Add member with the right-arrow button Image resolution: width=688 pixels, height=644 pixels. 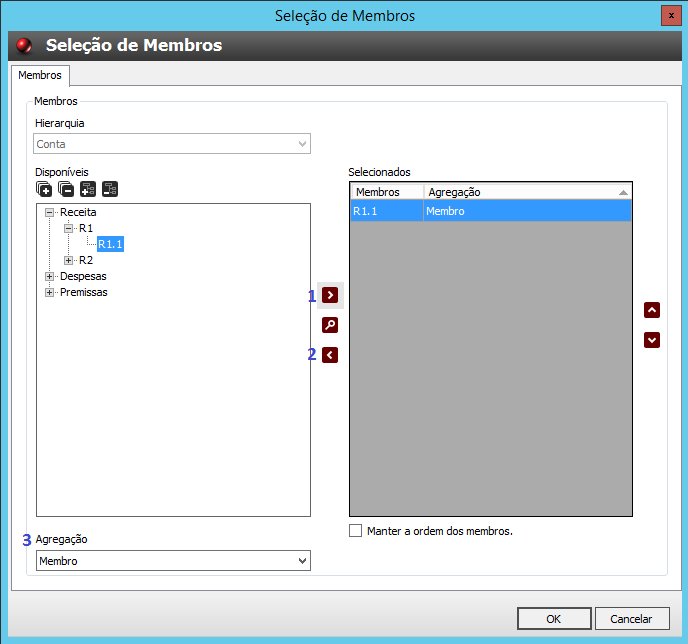(x=330, y=295)
